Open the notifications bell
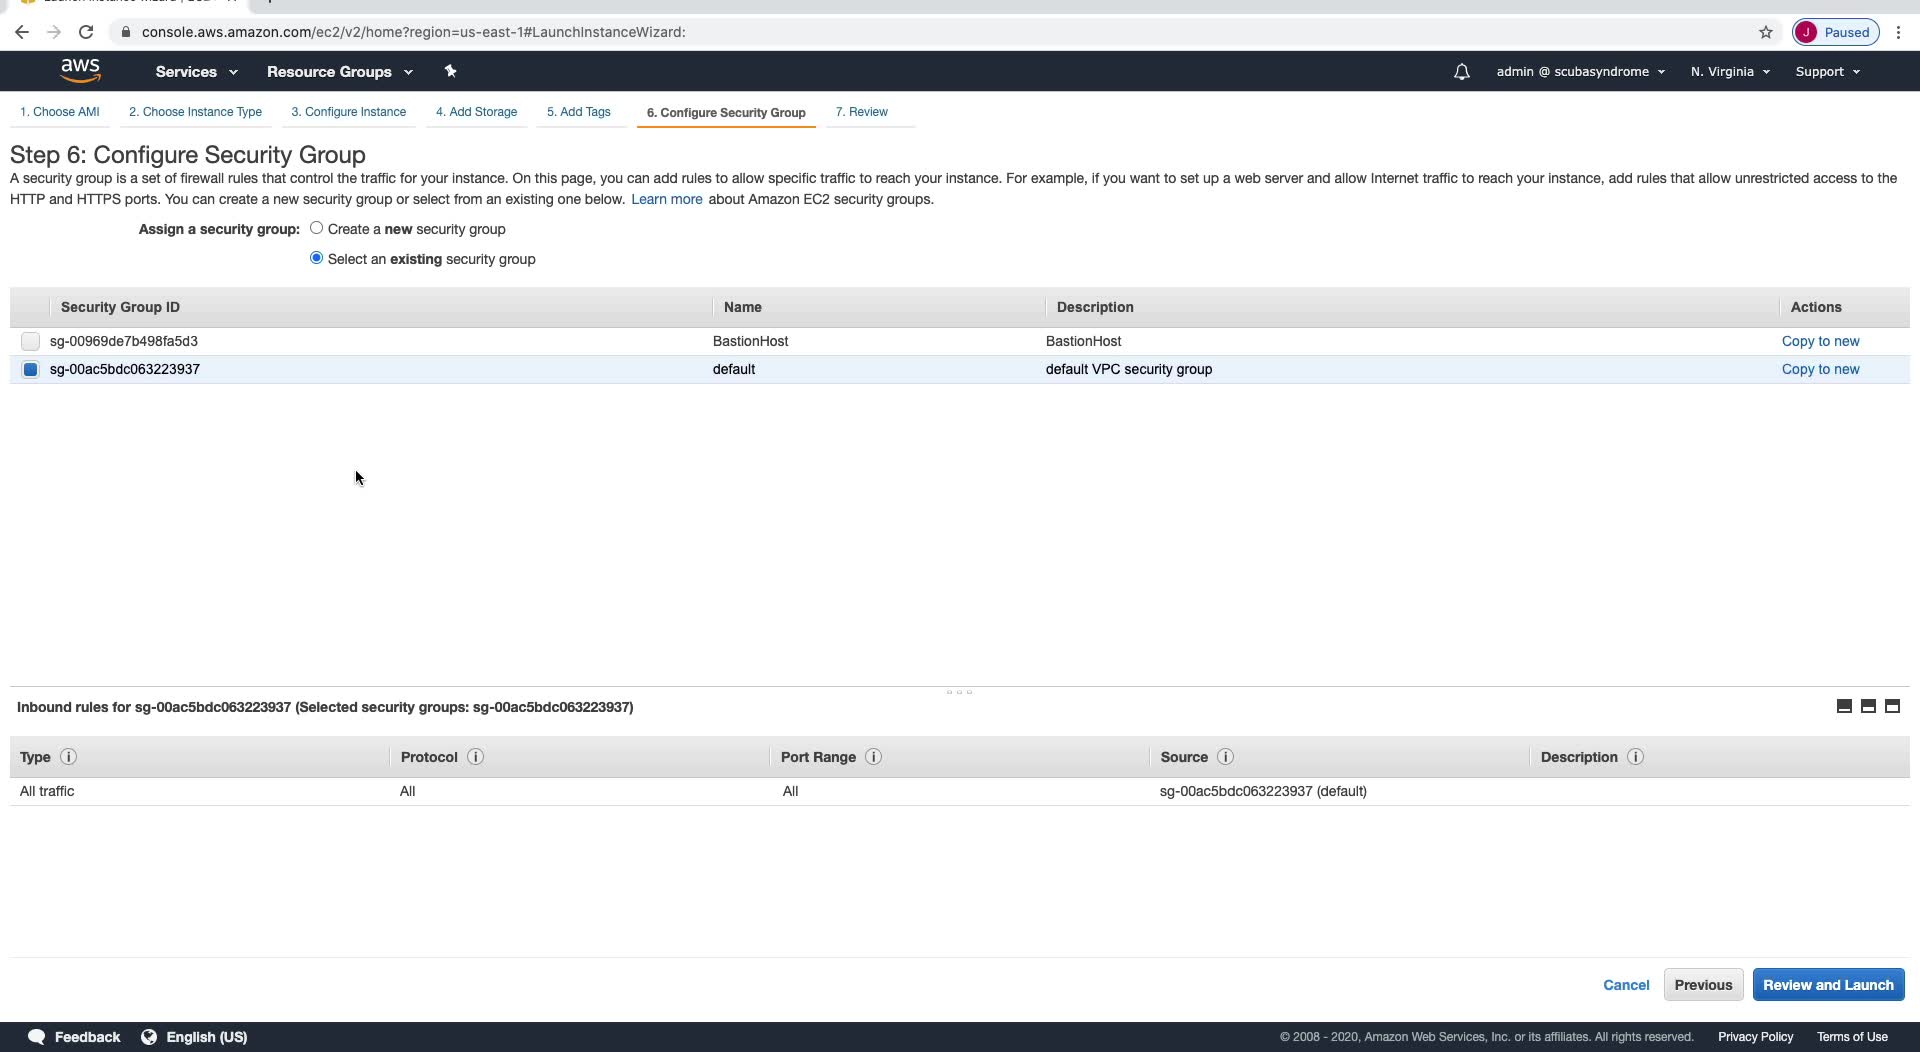The image size is (1920, 1052). pyautogui.click(x=1461, y=72)
